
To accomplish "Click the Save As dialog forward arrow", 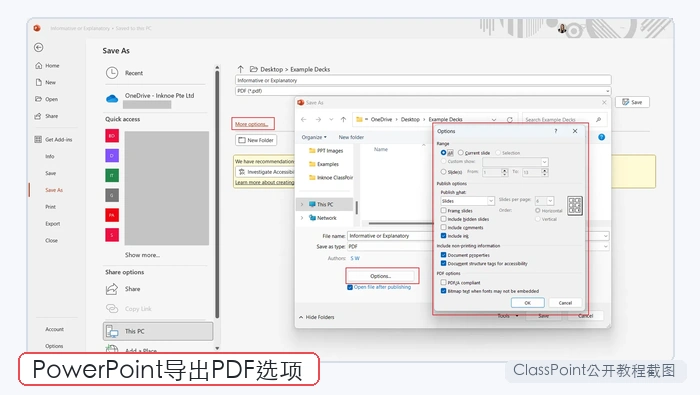I will pos(318,120).
